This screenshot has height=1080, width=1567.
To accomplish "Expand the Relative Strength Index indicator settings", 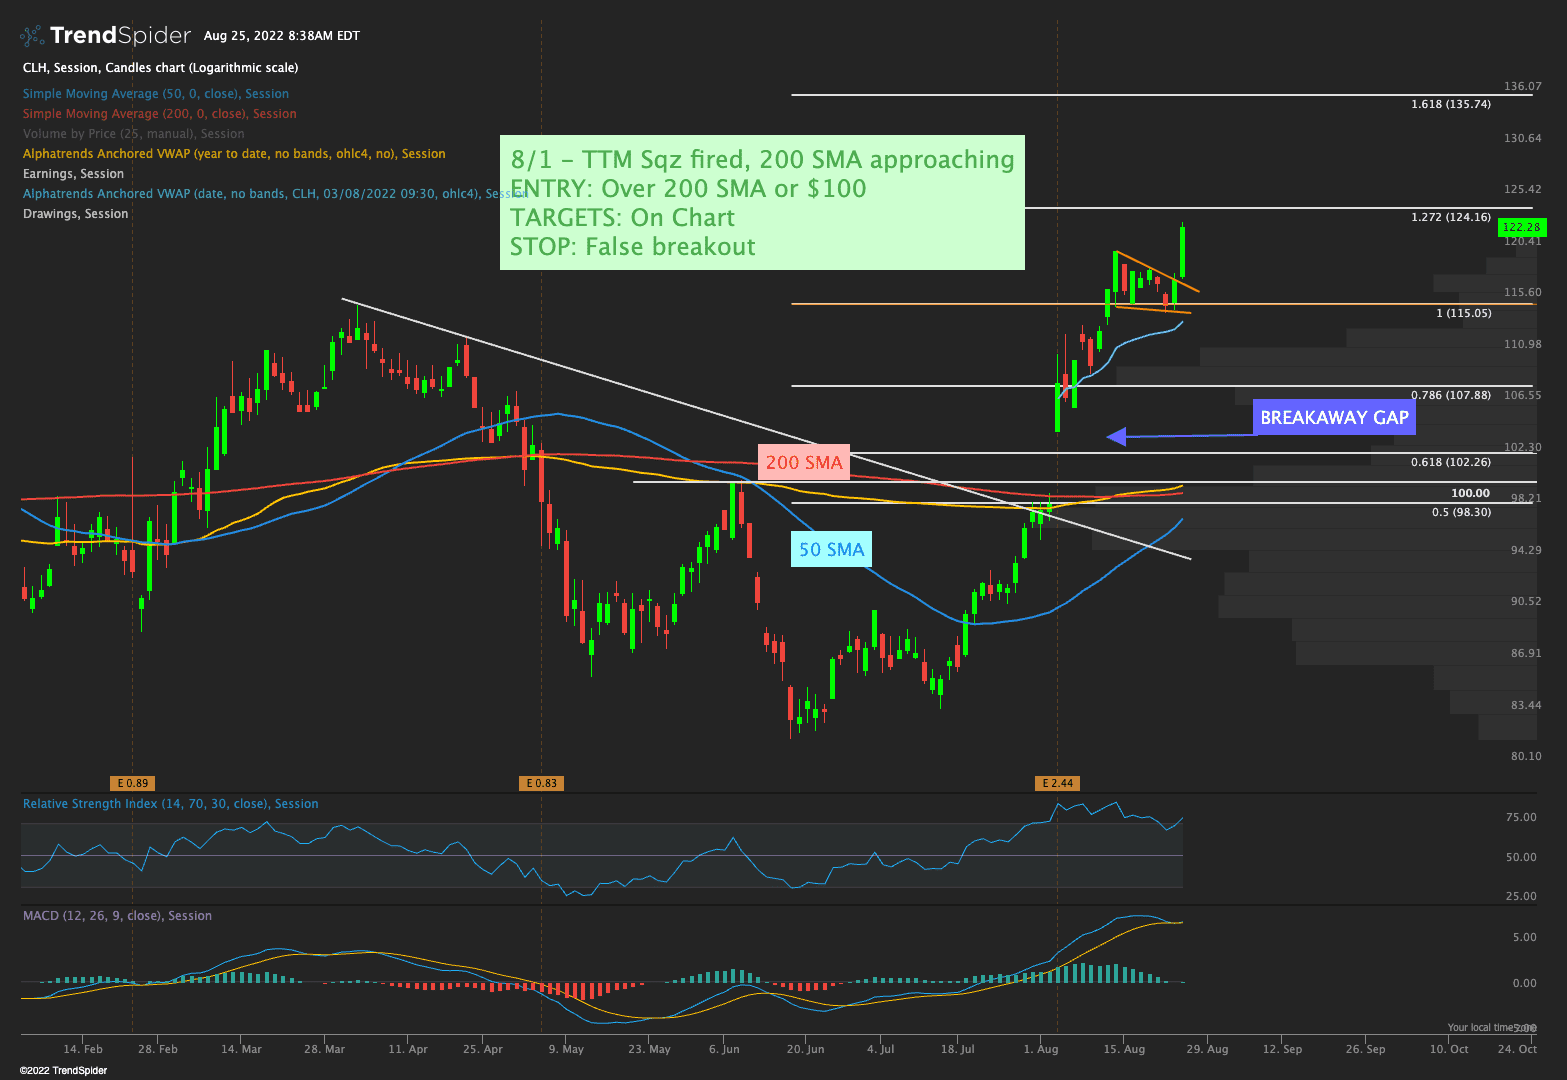I will click(170, 804).
